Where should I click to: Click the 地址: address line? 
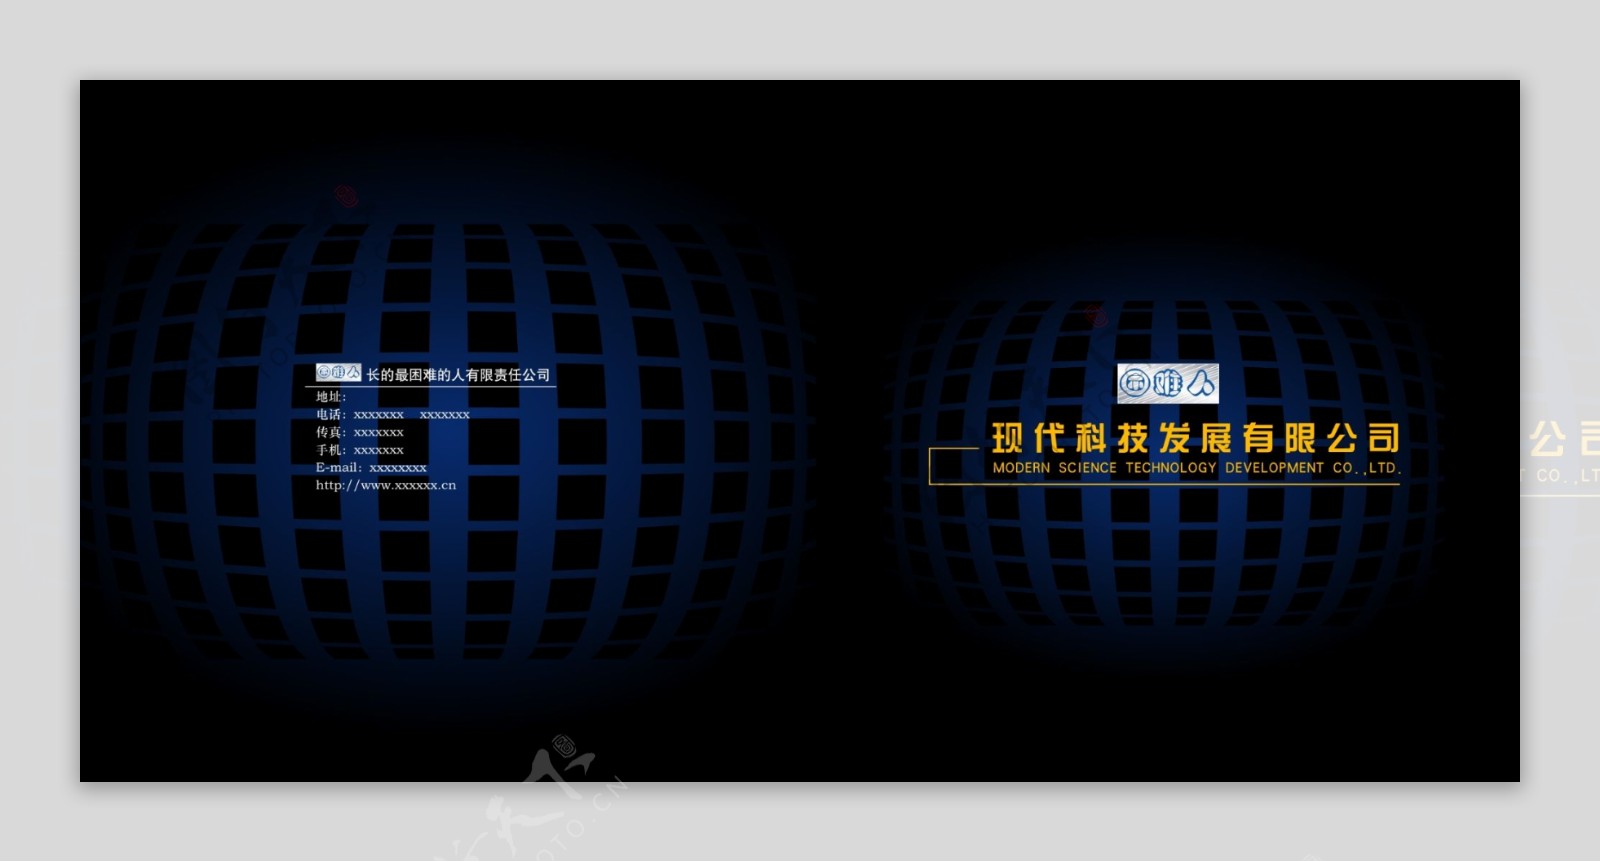coord(331,397)
